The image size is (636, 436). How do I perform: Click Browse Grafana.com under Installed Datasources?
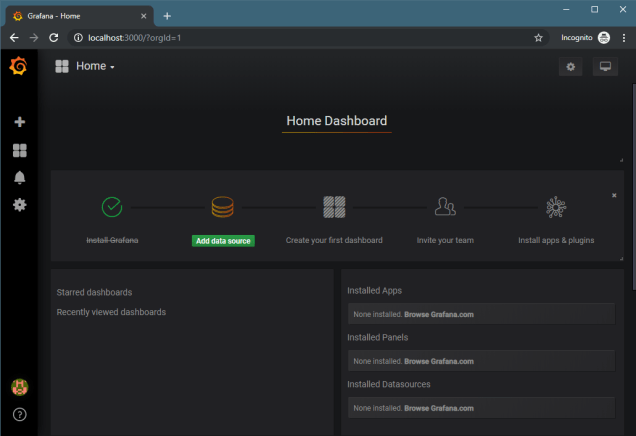click(x=439, y=408)
